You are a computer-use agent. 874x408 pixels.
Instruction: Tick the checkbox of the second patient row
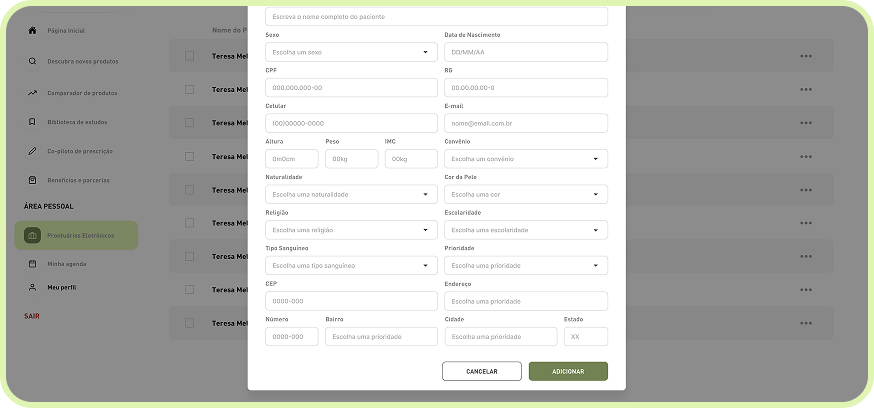[x=189, y=89]
